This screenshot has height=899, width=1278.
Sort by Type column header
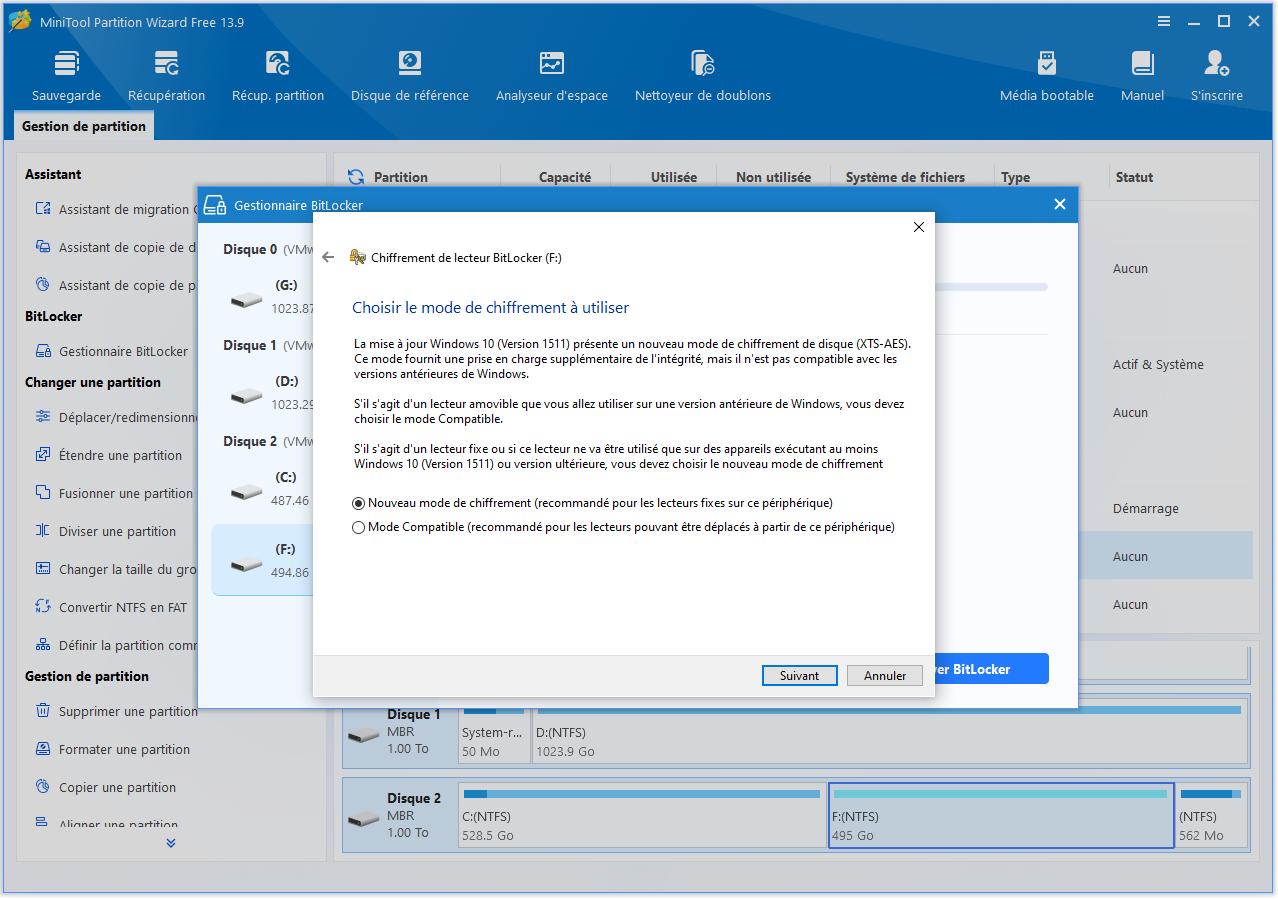(1015, 177)
